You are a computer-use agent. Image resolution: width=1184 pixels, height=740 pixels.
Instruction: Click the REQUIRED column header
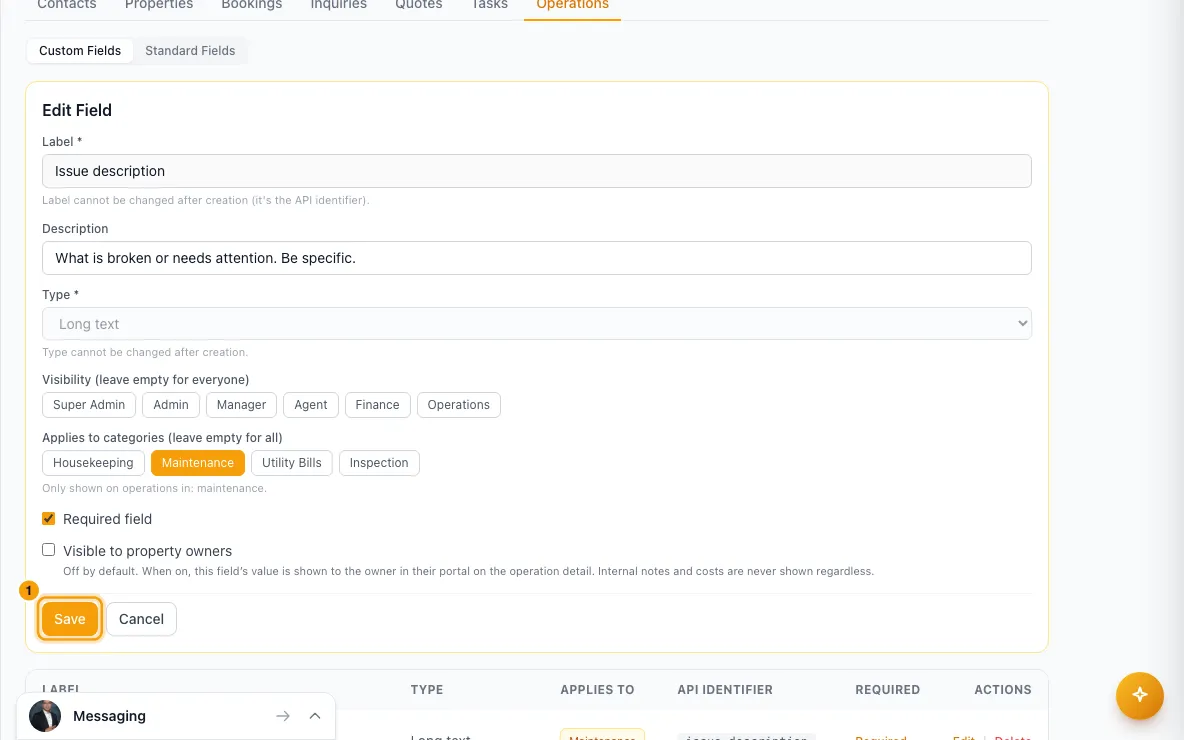pyautogui.click(x=887, y=689)
